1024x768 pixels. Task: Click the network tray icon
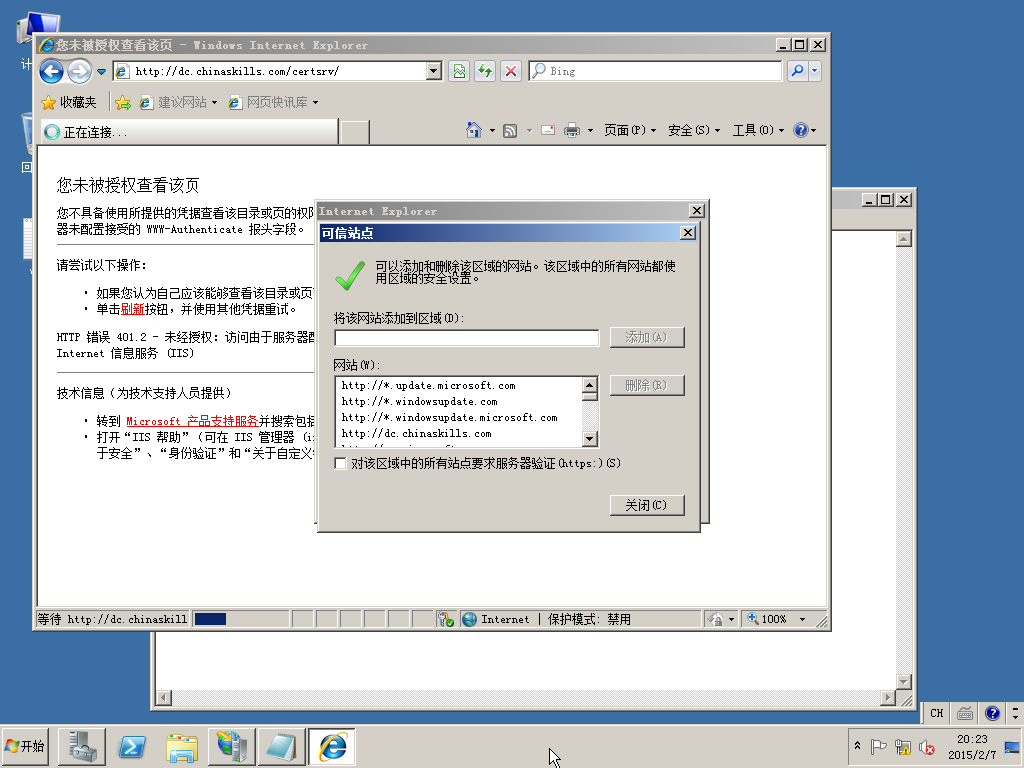point(903,746)
